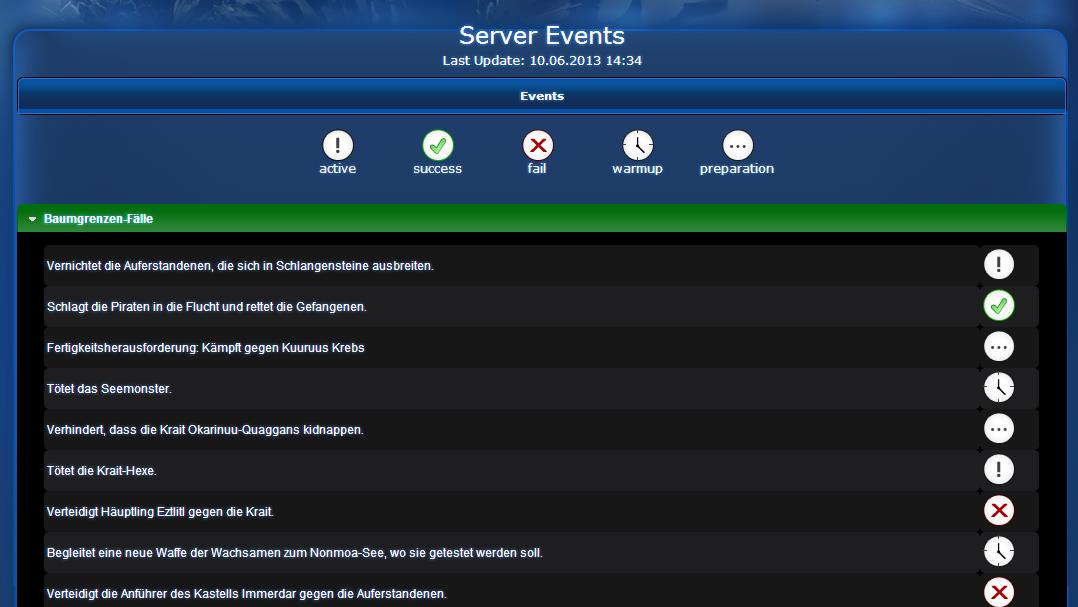Click the 'success' legend label
This screenshot has height=607, width=1078.
point(437,168)
